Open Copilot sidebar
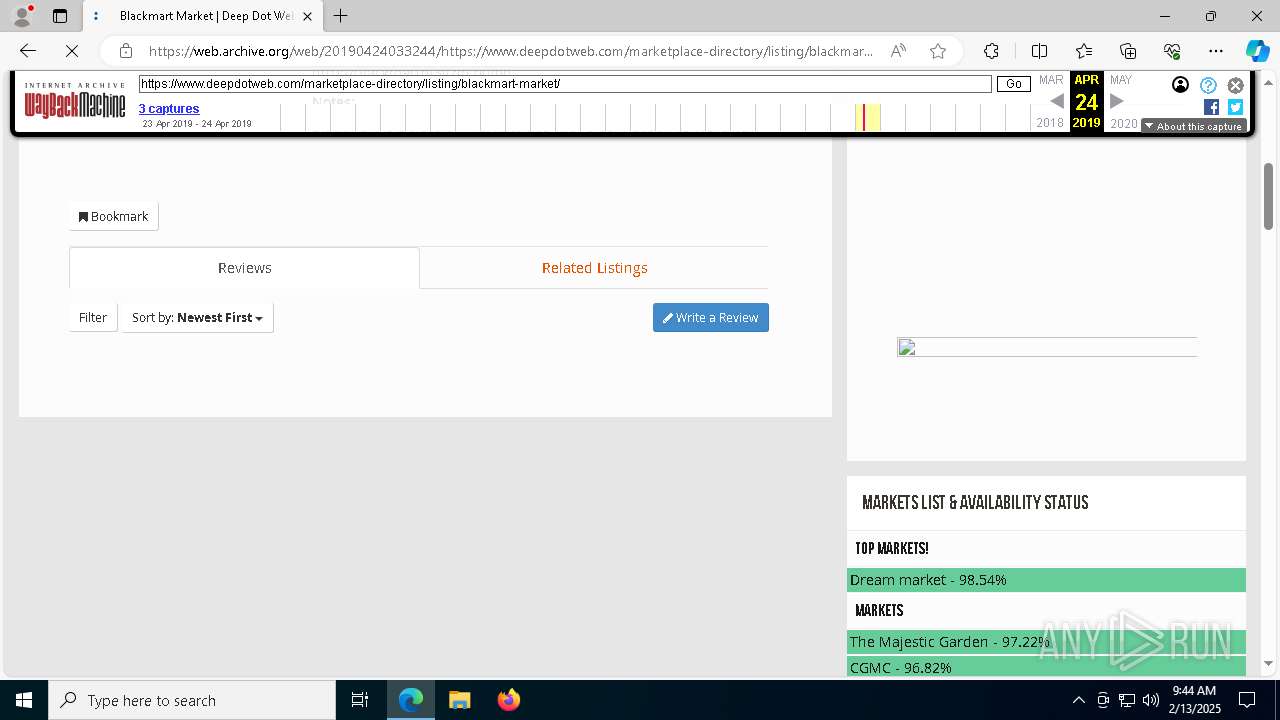Viewport: 1280px width, 720px height. point(1257,51)
